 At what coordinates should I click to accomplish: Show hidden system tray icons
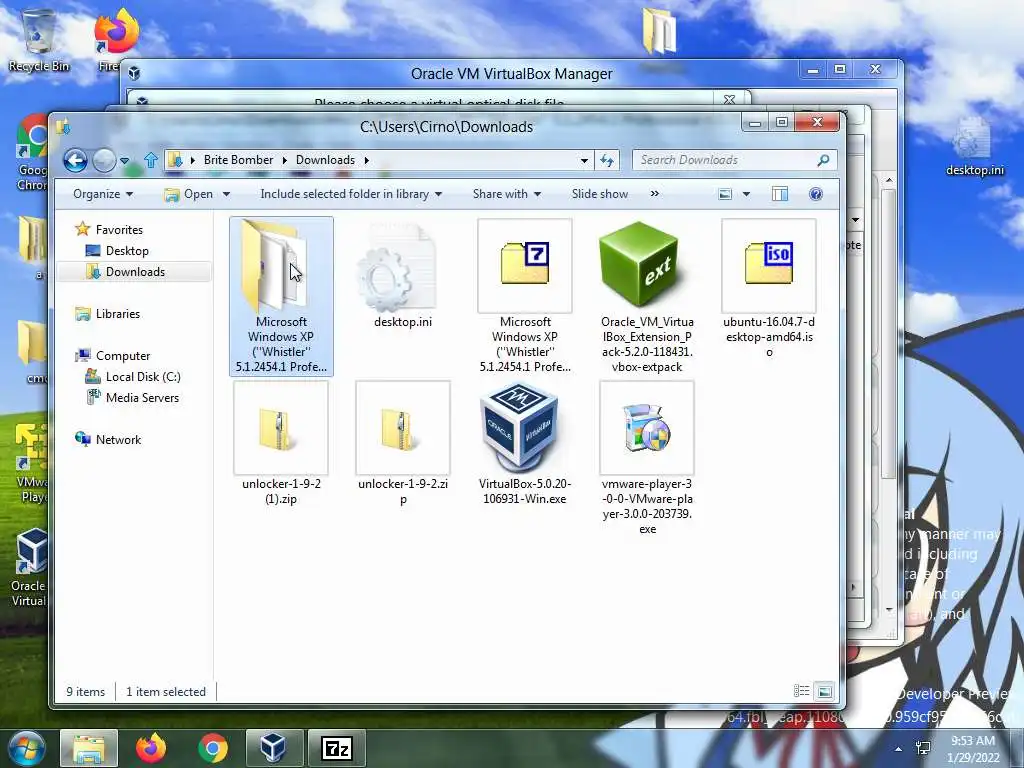point(899,749)
